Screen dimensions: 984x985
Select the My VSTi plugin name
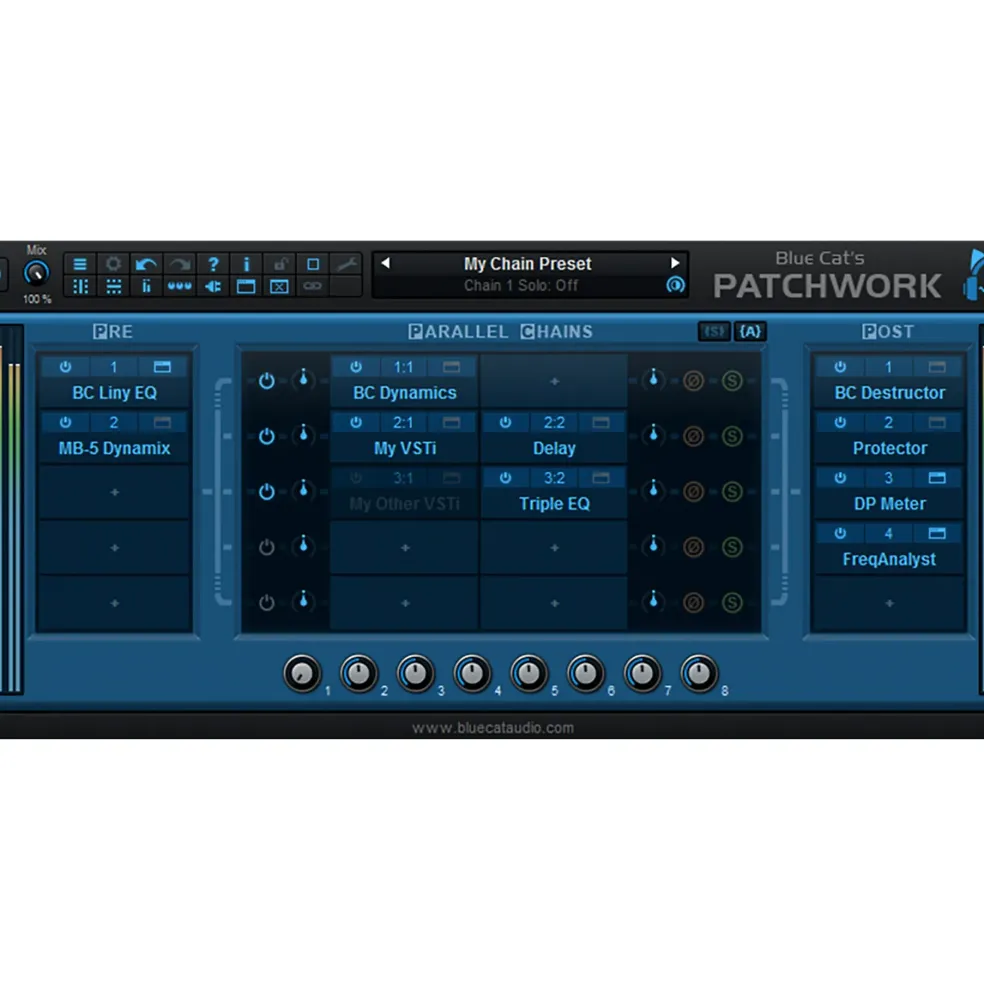405,449
